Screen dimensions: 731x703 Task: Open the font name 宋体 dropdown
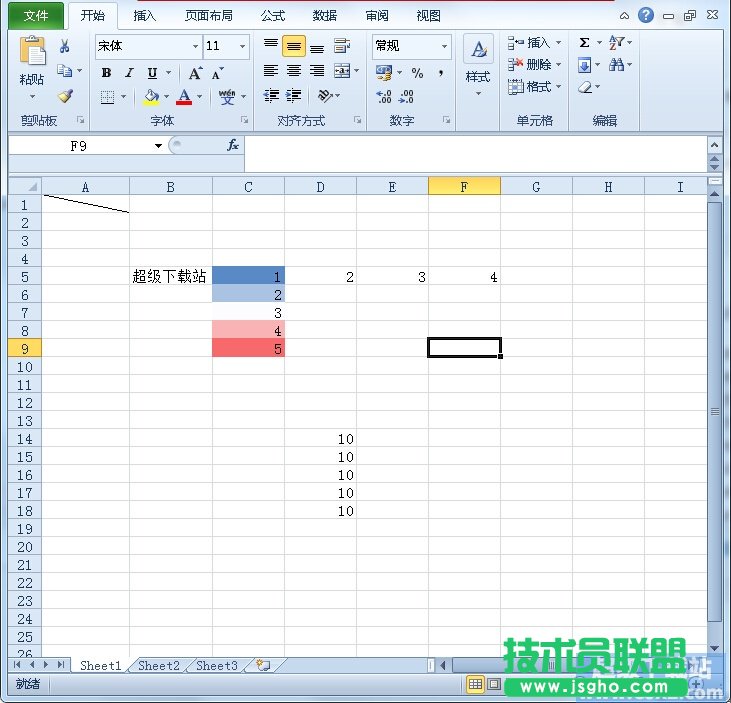[195, 46]
